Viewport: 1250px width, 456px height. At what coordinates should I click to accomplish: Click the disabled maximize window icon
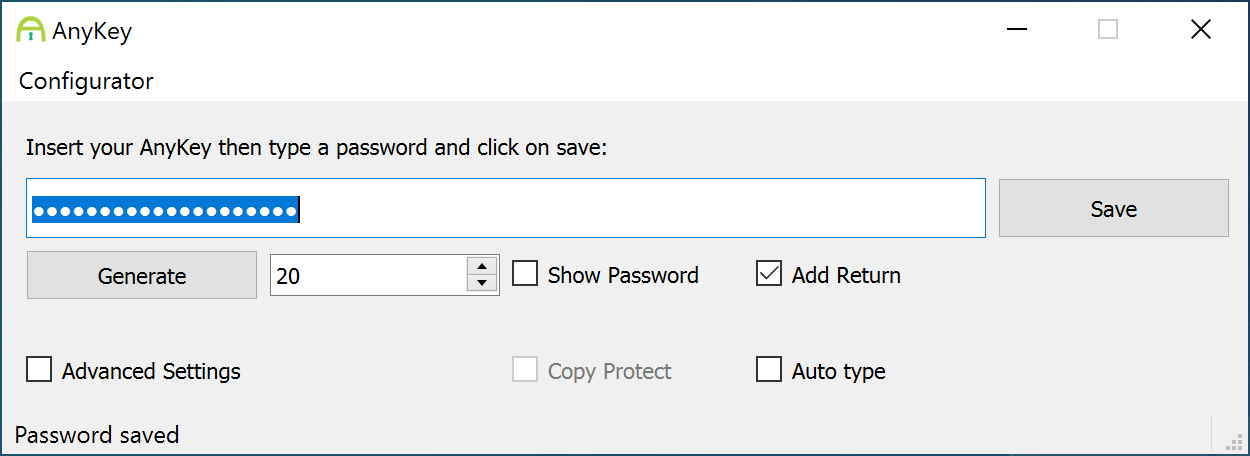tap(1108, 30)
